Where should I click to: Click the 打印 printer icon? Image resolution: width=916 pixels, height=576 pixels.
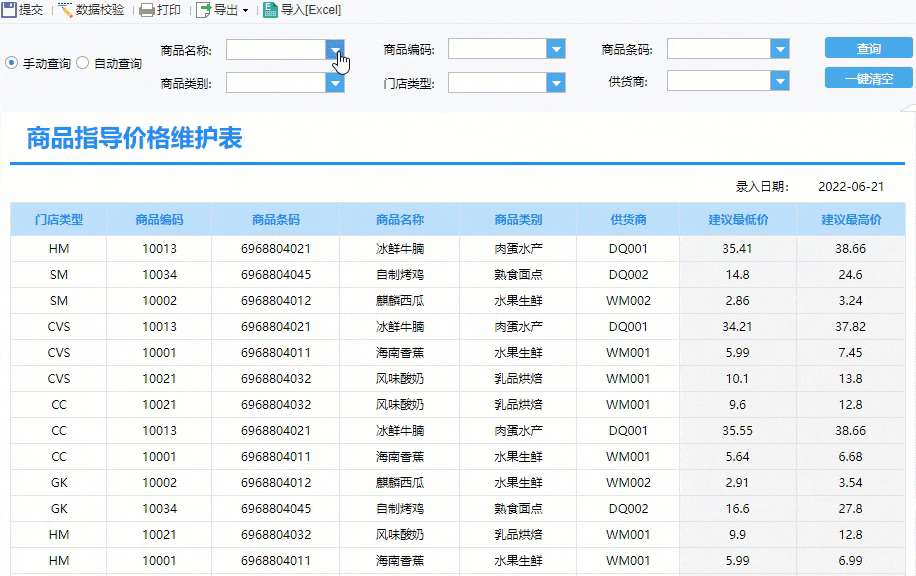[x=147, y=10]
